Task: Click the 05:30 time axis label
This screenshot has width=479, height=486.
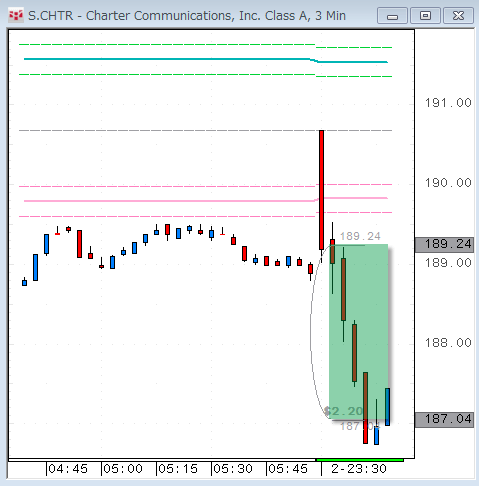Action: tap(233, 469)
